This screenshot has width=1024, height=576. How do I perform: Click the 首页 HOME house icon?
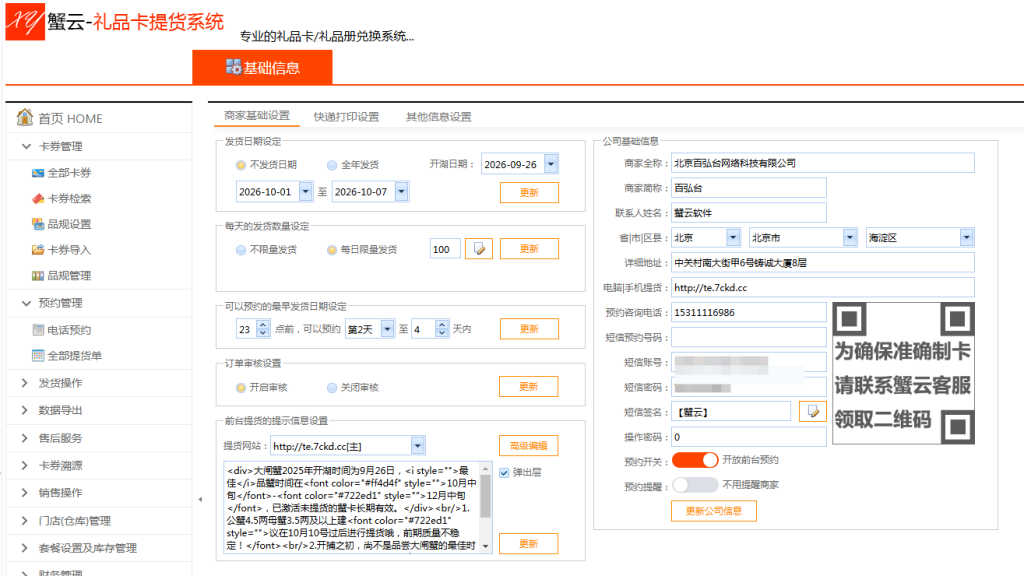tap(25, 118)
